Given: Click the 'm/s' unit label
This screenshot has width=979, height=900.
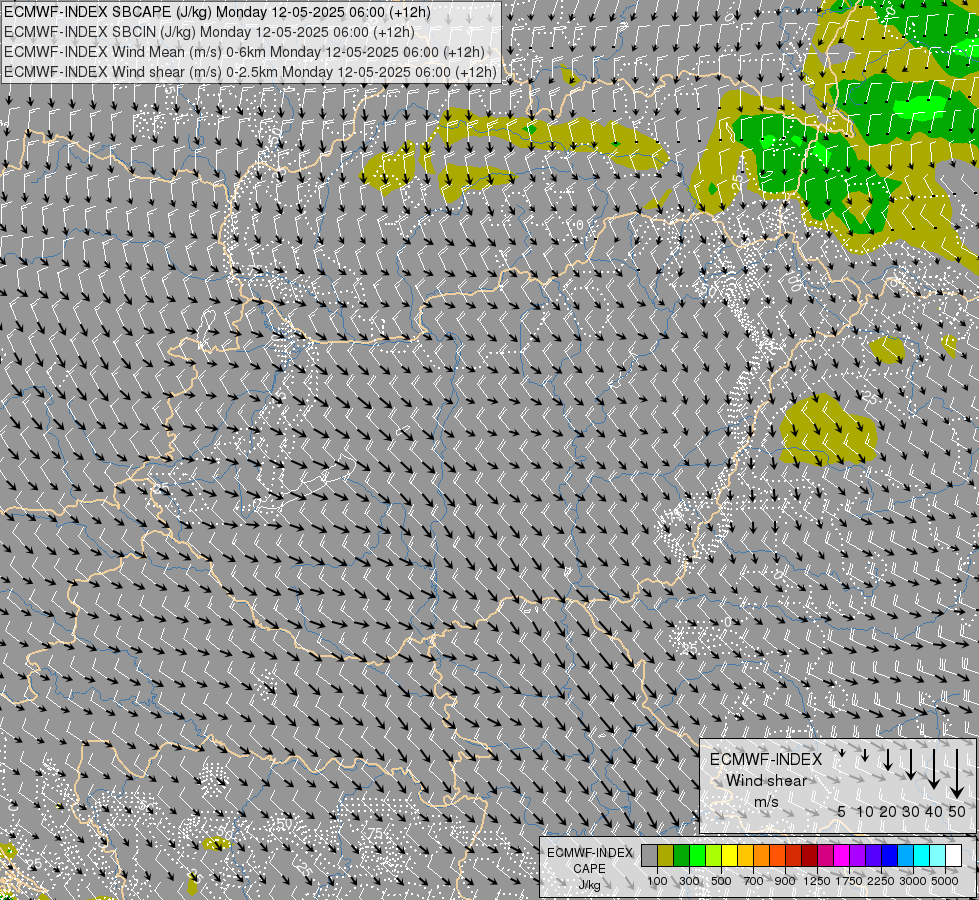Looking at the screenshot, I should (766, 801).
